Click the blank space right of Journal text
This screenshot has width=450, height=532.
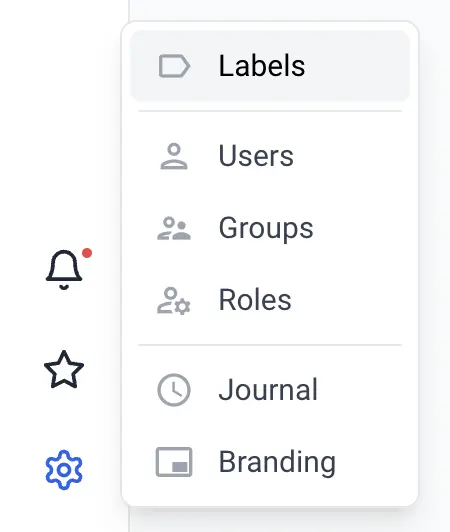[363, 390]
